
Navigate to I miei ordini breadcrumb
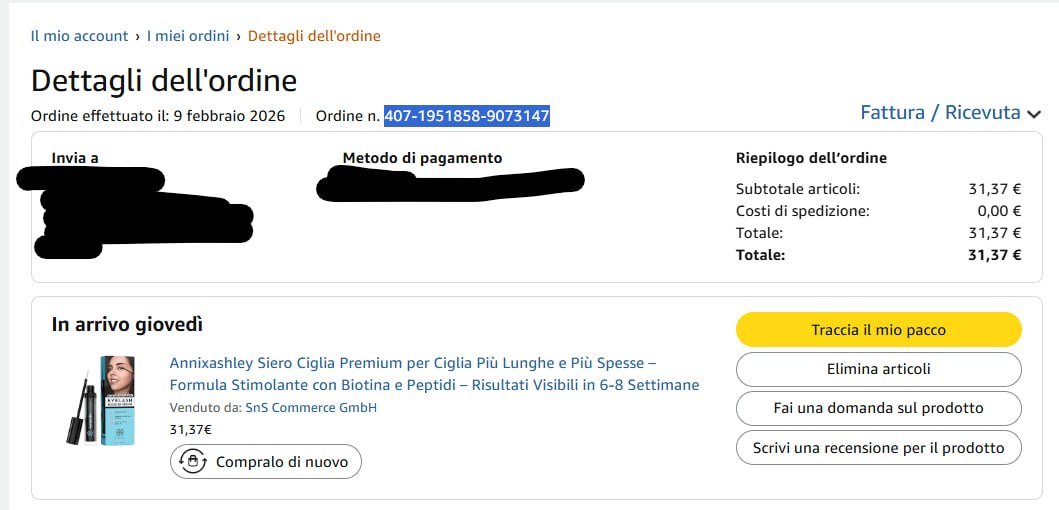click(x=188, y=36)
